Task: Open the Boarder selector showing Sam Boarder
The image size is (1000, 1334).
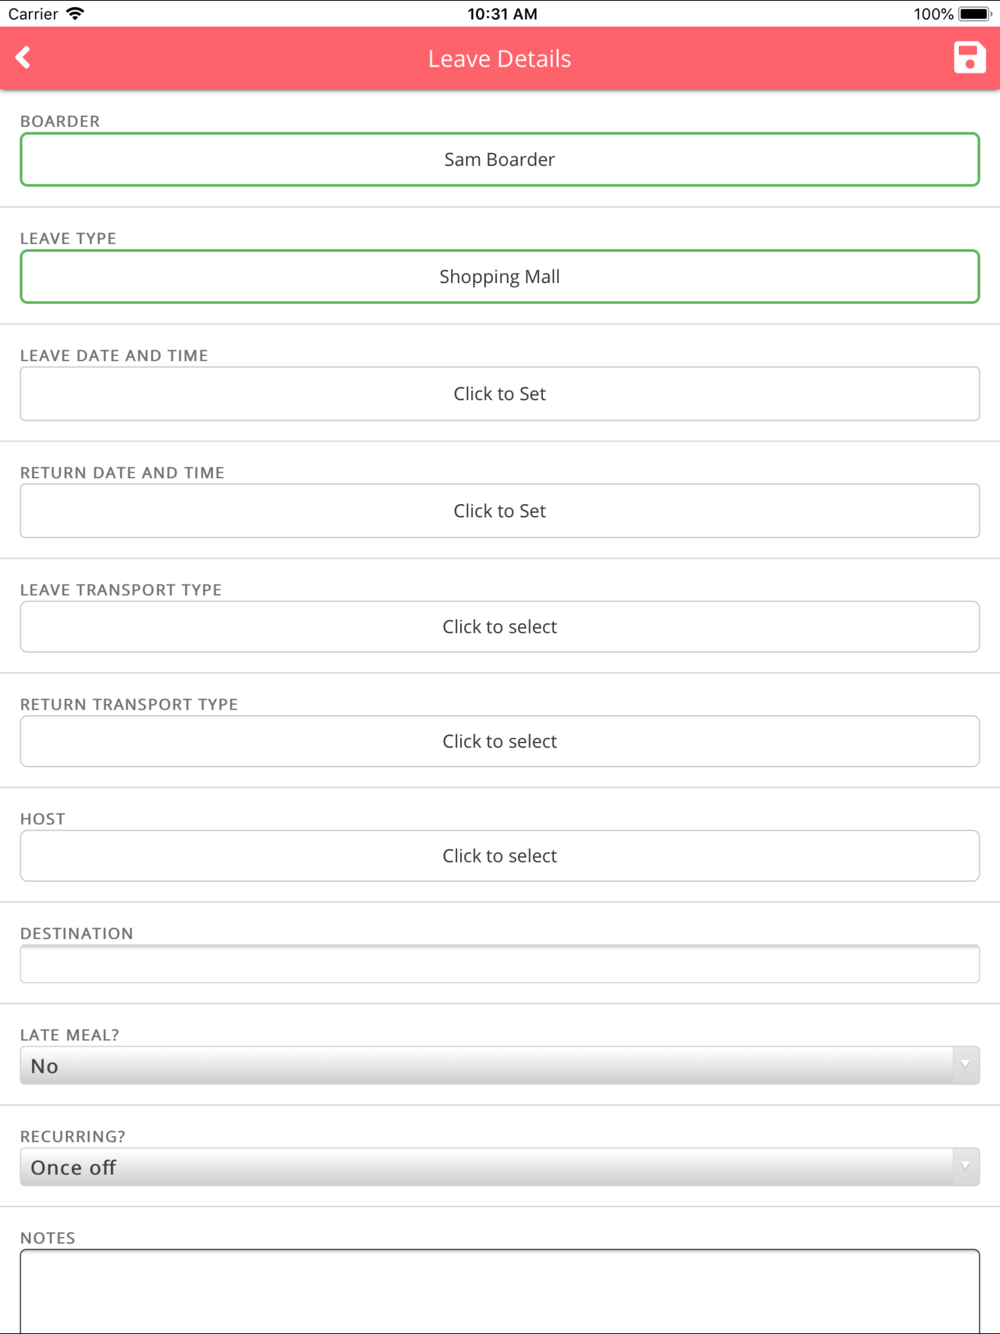Action: (500, 159)
